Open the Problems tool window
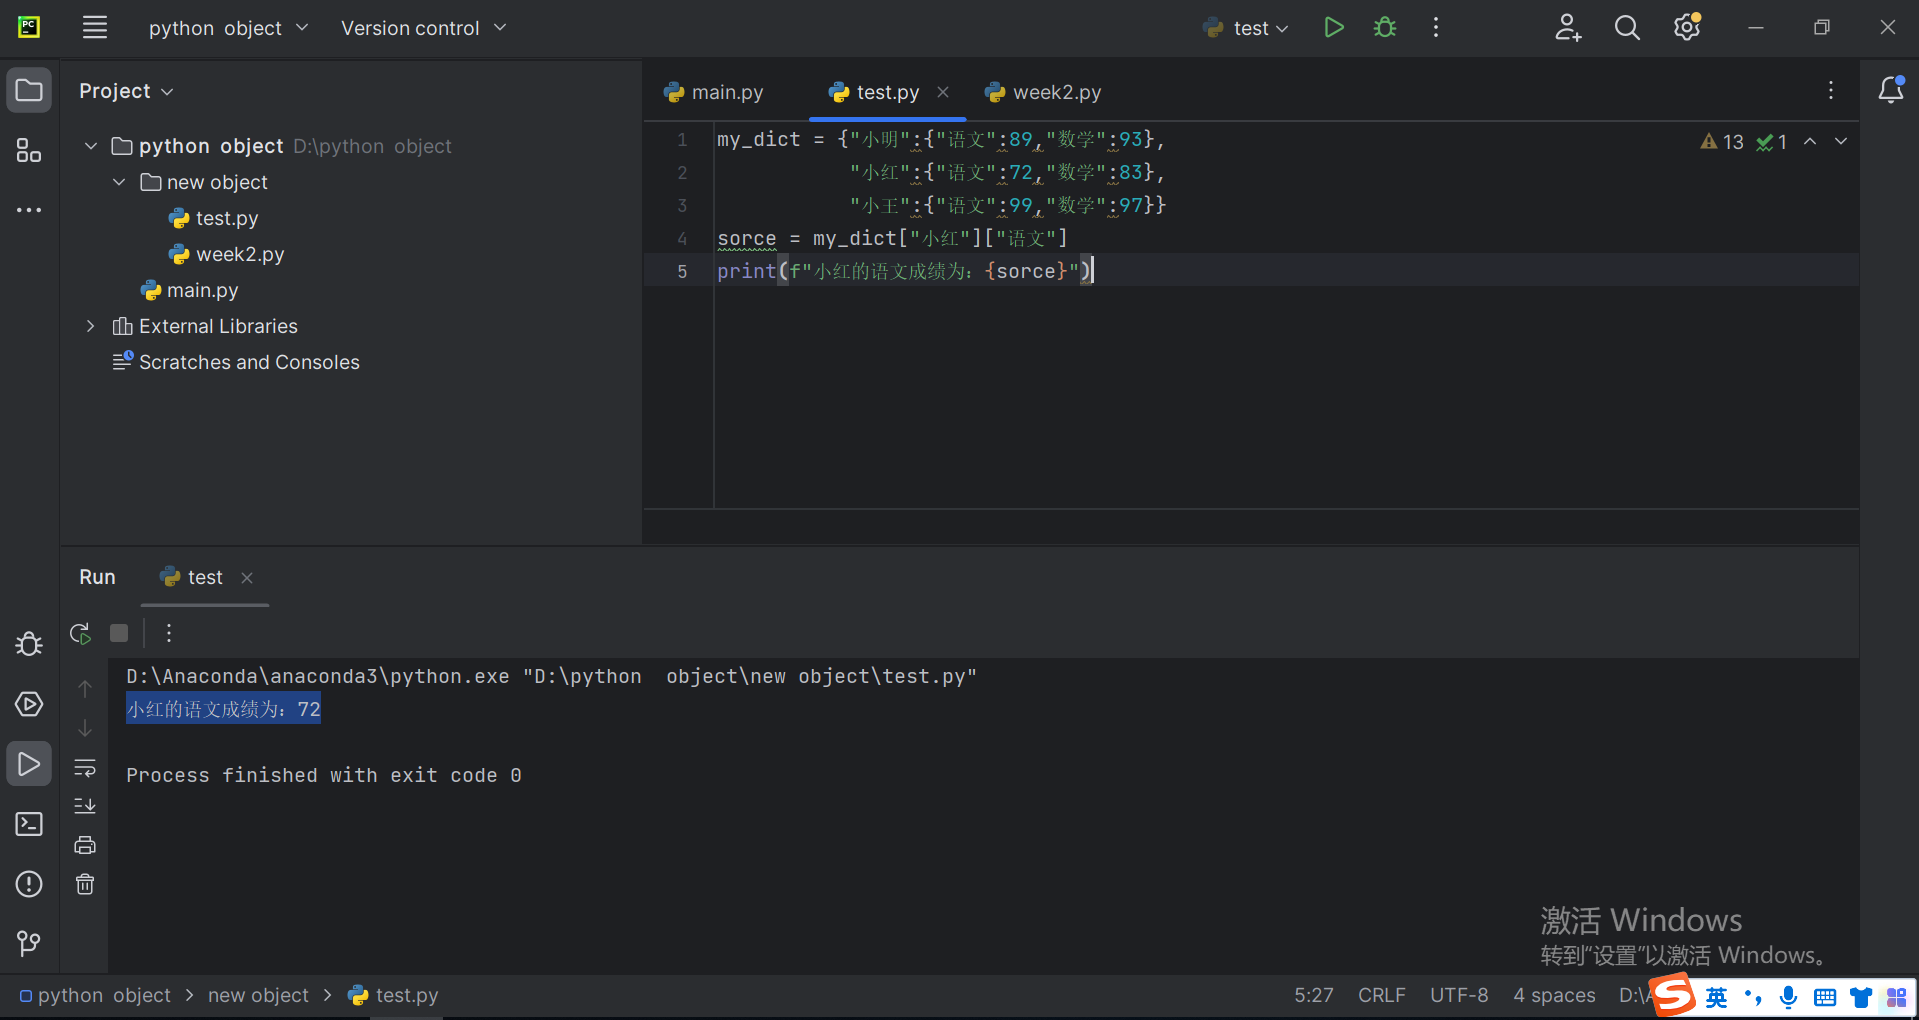This screenshot has height=1020, width=1919. (x=29, y=884)
